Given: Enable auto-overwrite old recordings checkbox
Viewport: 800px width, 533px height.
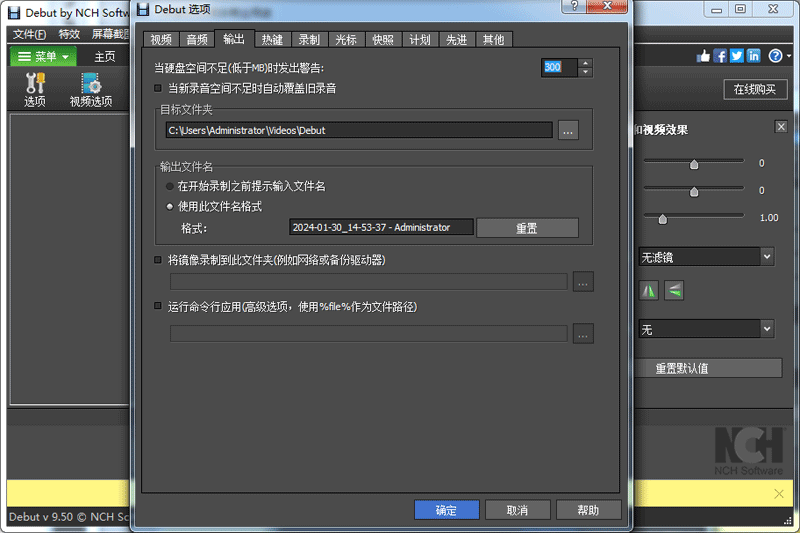Looking at the screenshot, I should pos(158,88).
